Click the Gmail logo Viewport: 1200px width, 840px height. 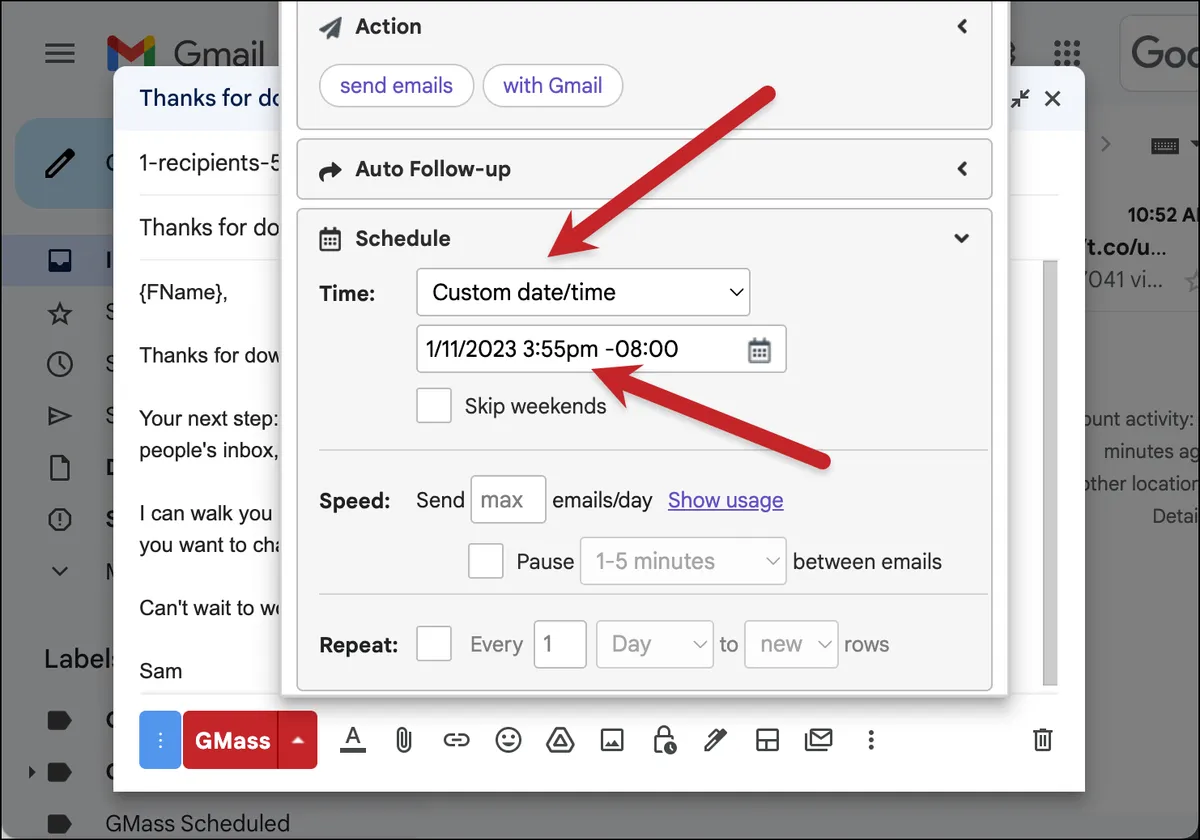pos(185,53)
